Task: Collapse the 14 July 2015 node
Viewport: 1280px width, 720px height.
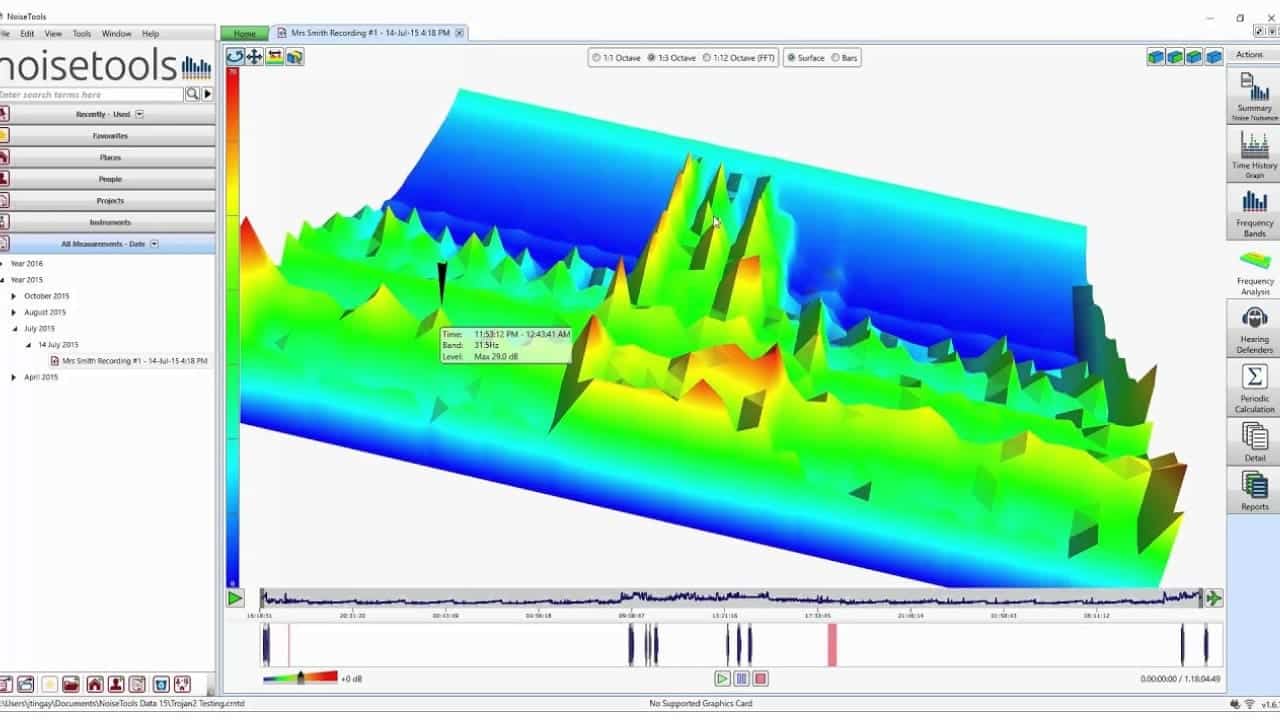Action: (28, 345)
